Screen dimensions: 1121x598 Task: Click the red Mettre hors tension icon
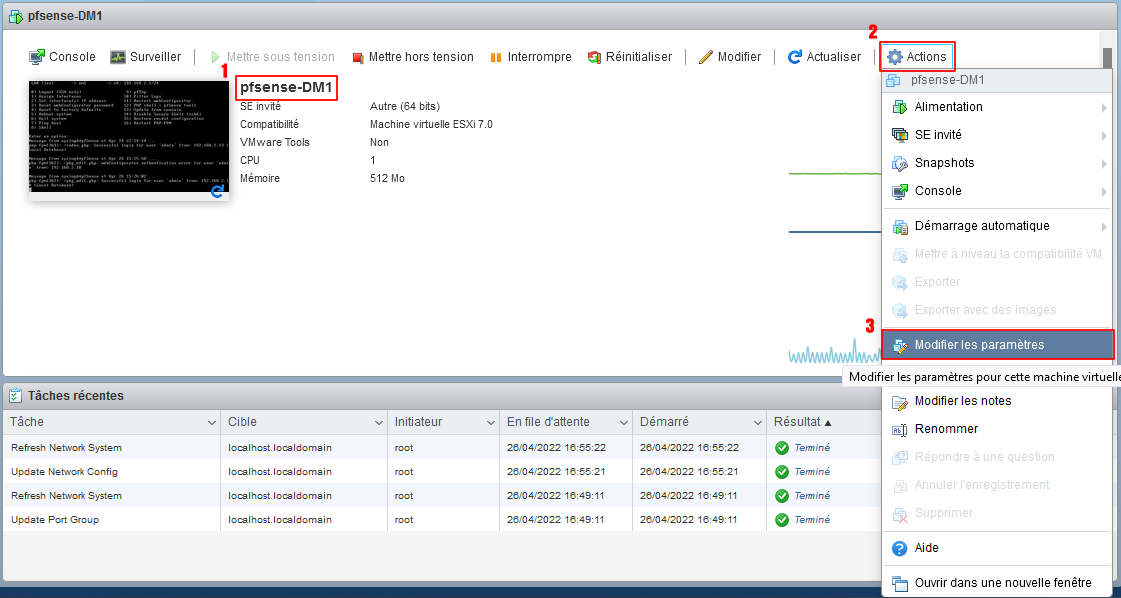(x=358, y=58)
